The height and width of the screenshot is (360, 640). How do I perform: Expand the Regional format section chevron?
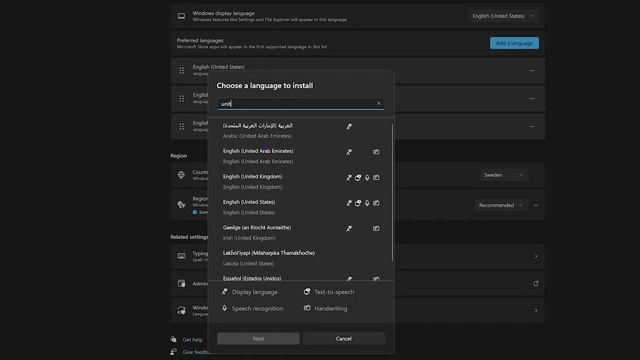point(536,205)
